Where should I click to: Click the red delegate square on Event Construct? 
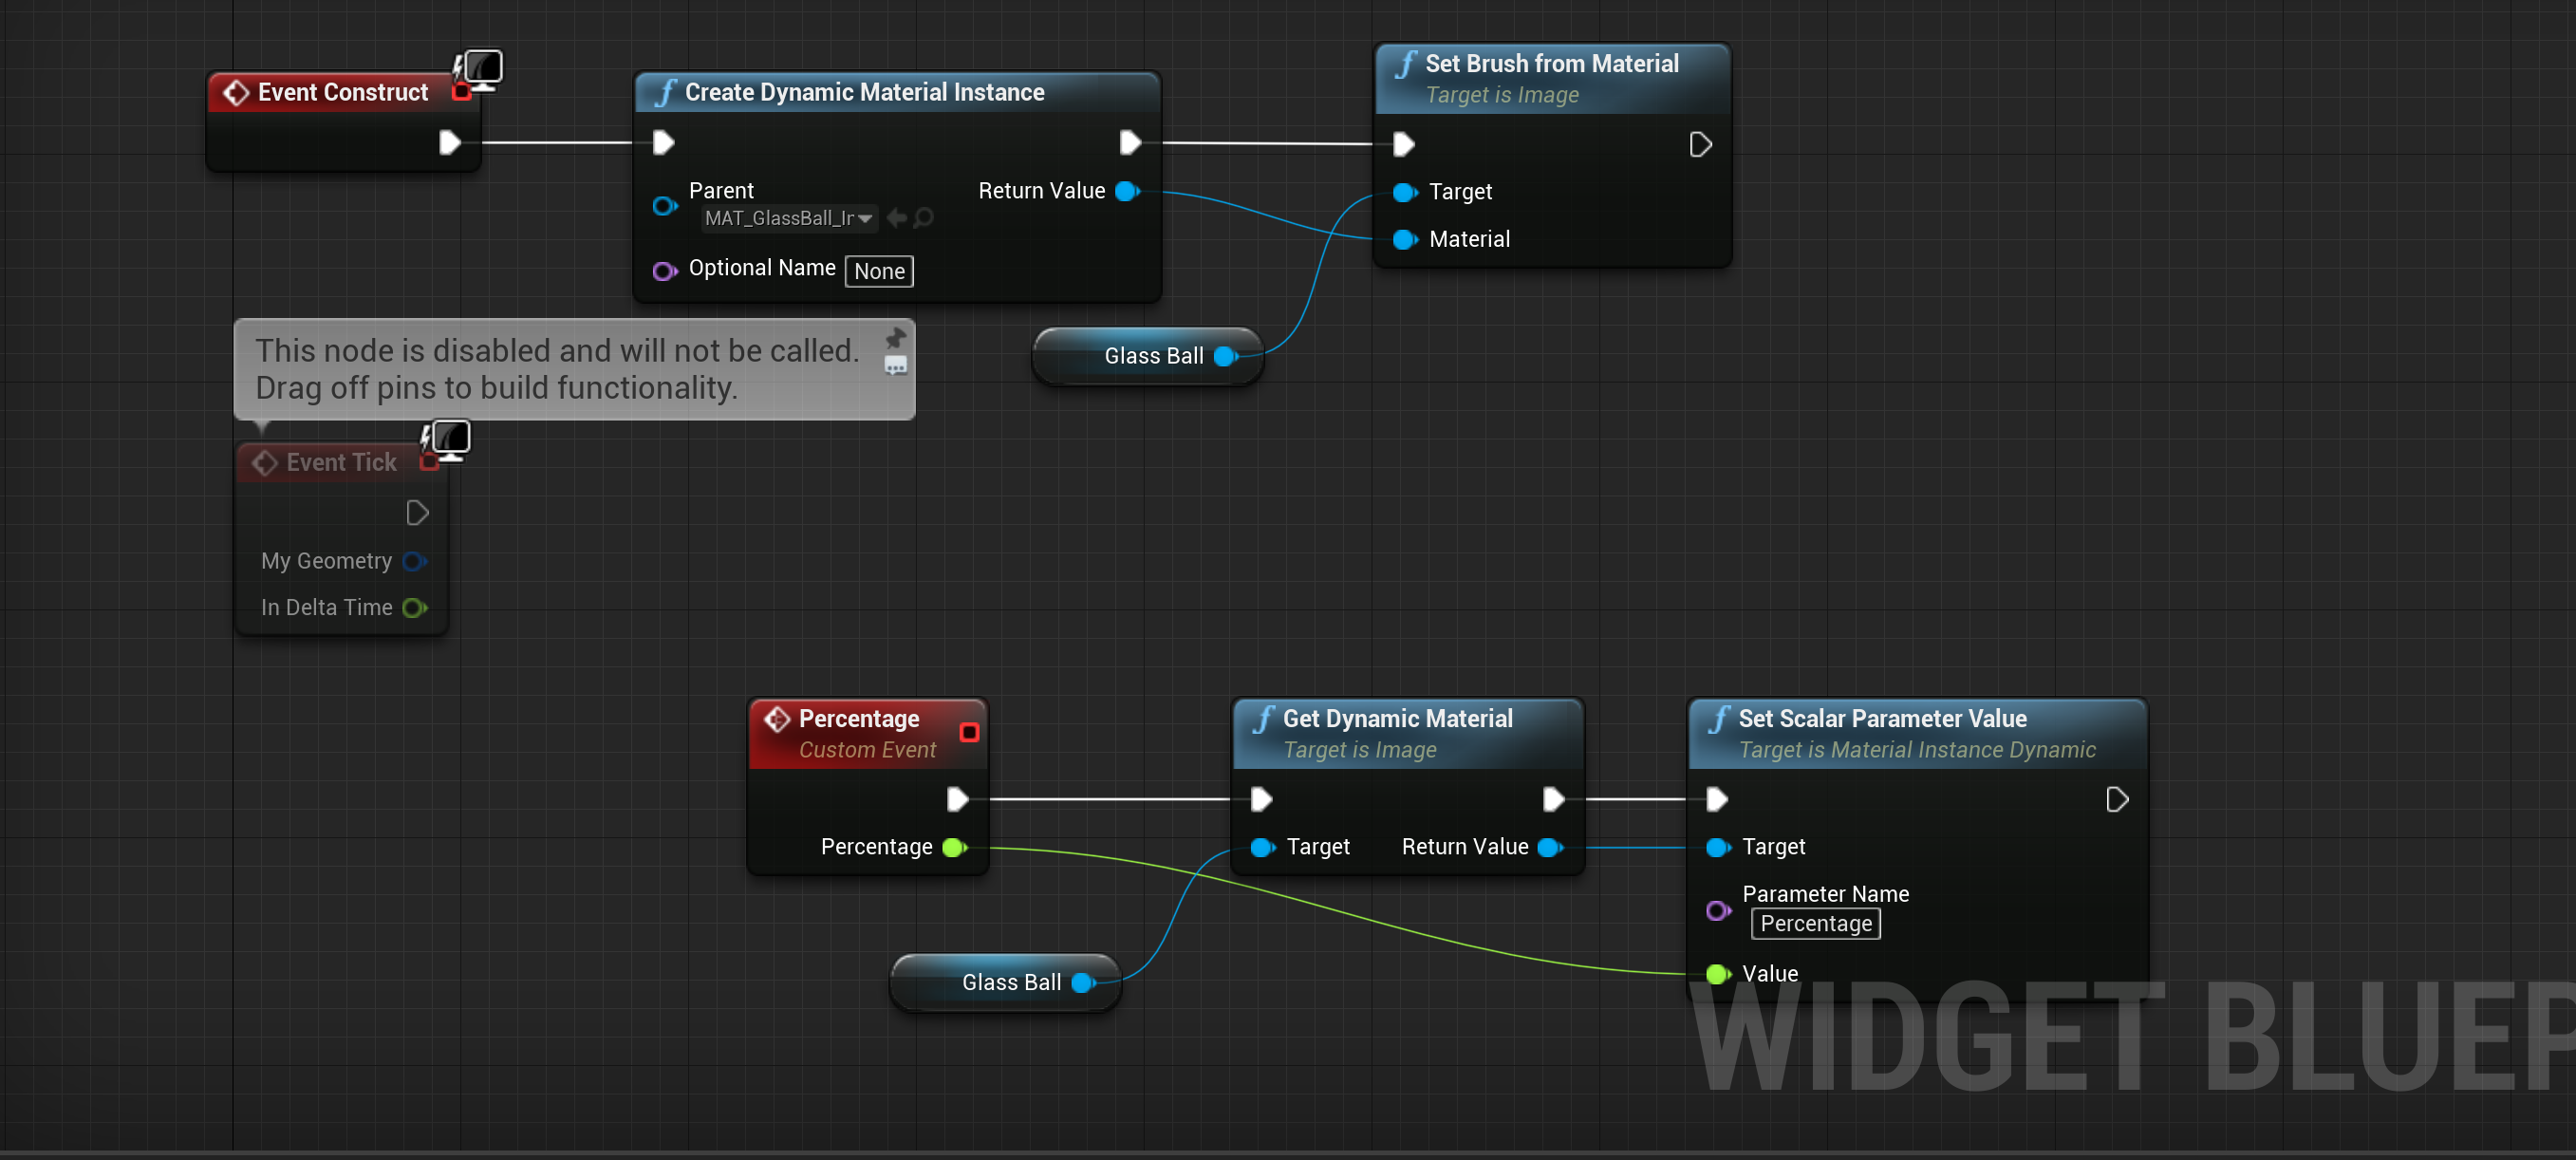(463, 91)
